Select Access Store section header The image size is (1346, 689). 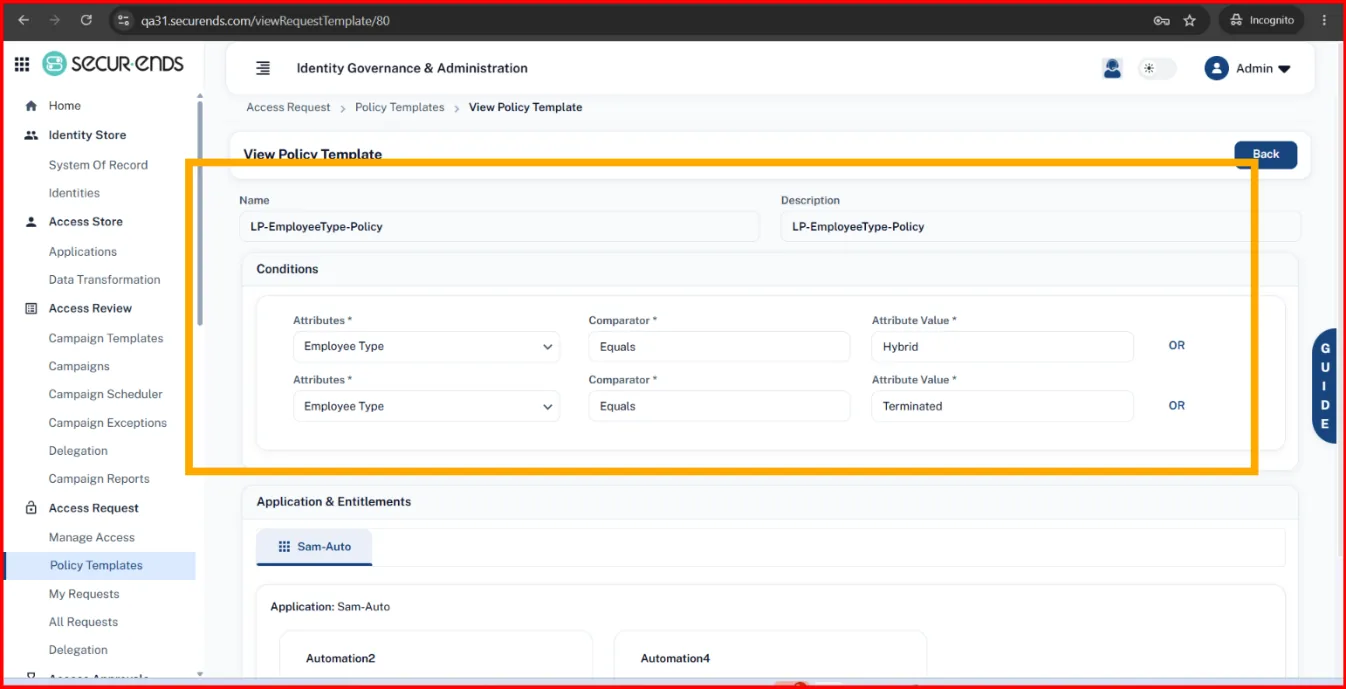coord(86,222)
